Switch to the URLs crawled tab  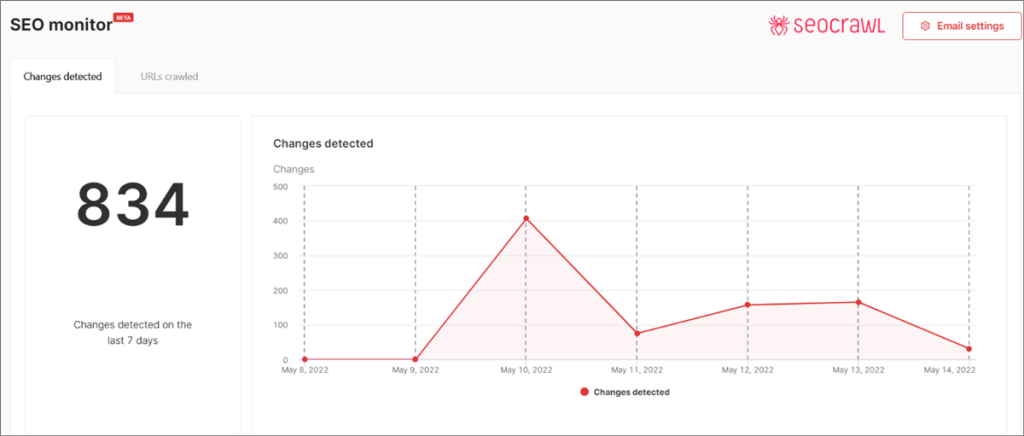(x=169, y=76)
